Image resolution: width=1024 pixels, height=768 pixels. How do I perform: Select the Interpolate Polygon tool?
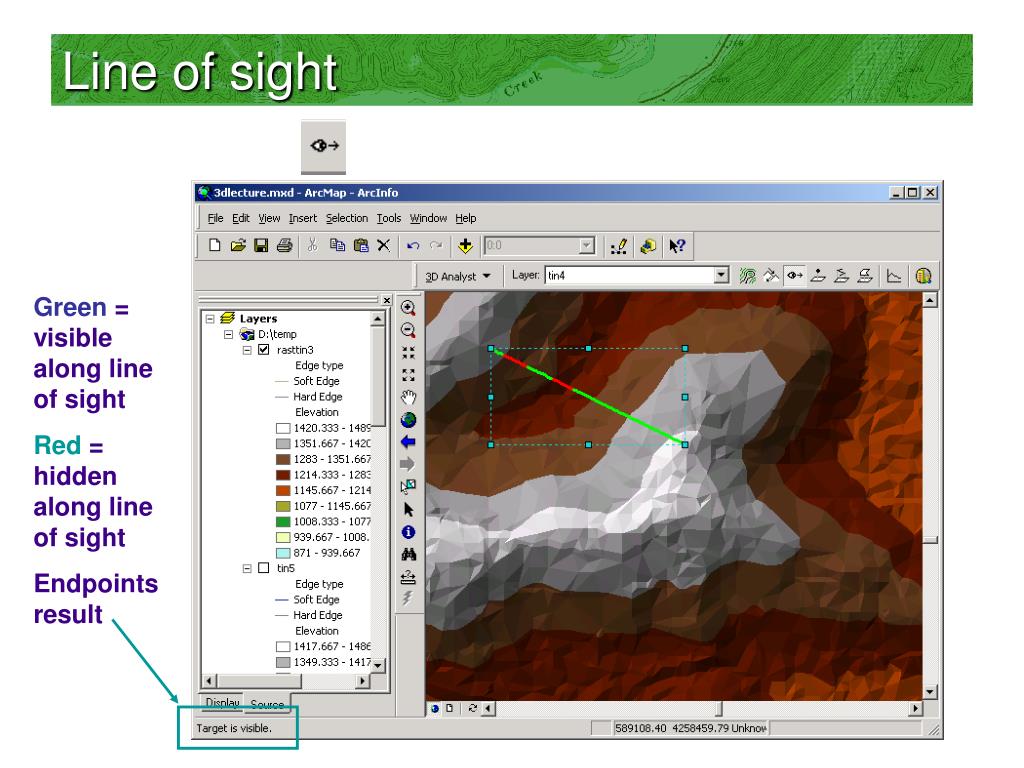(865, 276)
